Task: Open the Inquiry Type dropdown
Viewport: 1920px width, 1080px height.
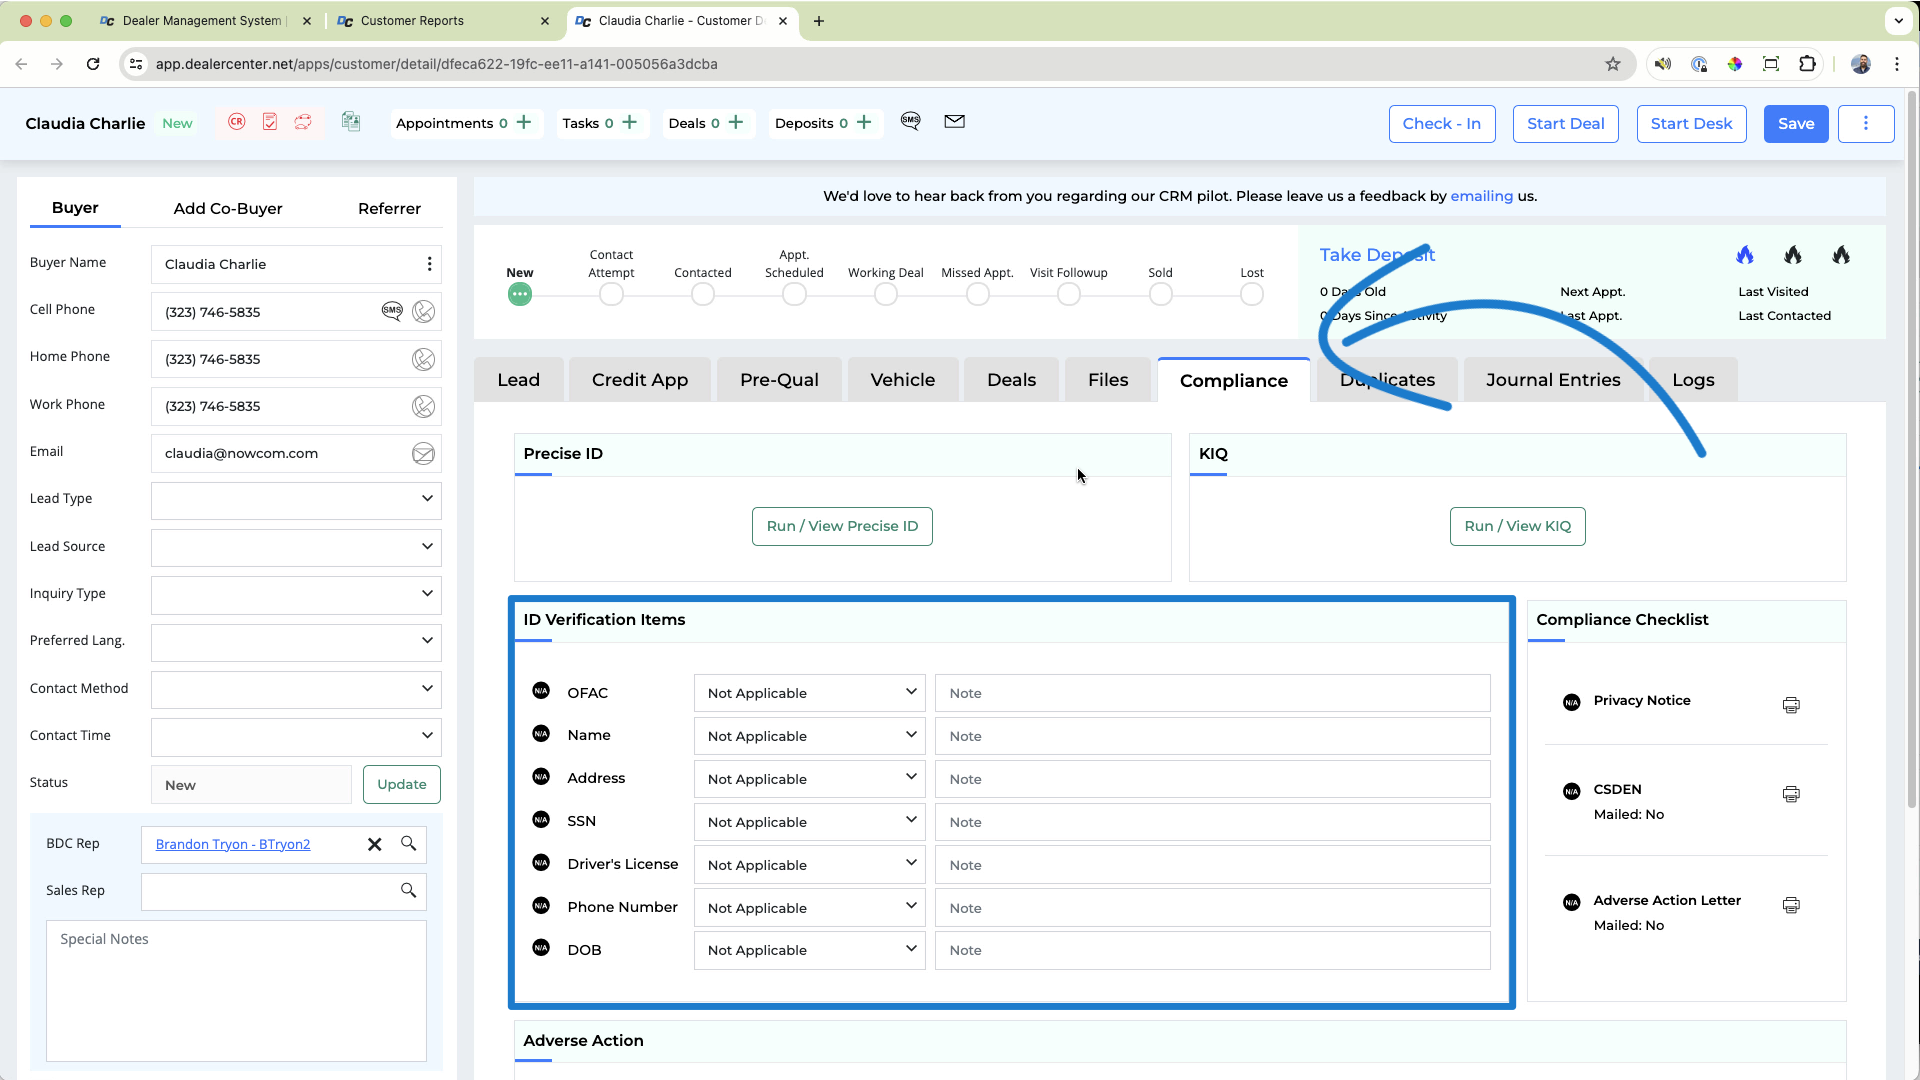Action: point(296,594)
